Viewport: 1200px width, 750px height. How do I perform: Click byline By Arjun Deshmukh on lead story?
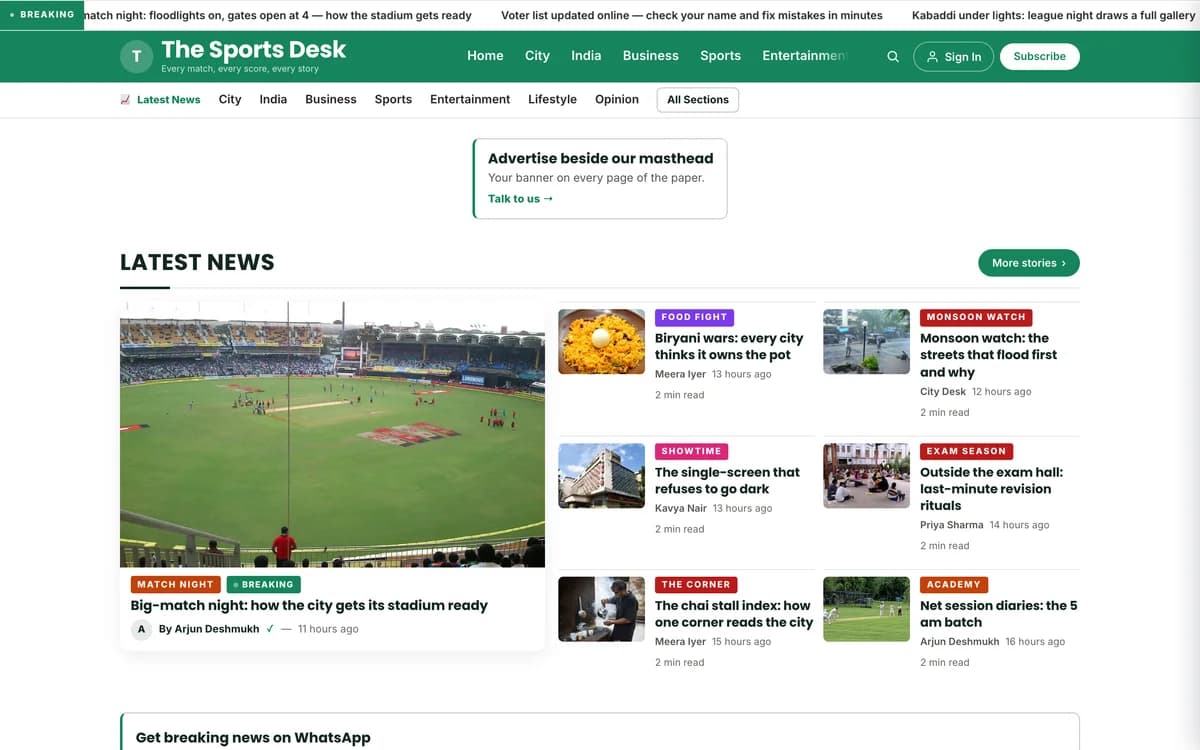click(x=209, y=629)
